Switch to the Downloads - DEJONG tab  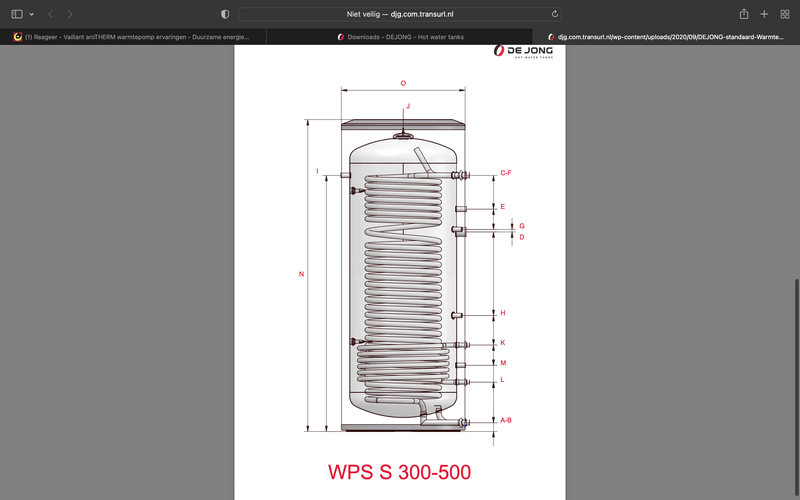point(399,37)
